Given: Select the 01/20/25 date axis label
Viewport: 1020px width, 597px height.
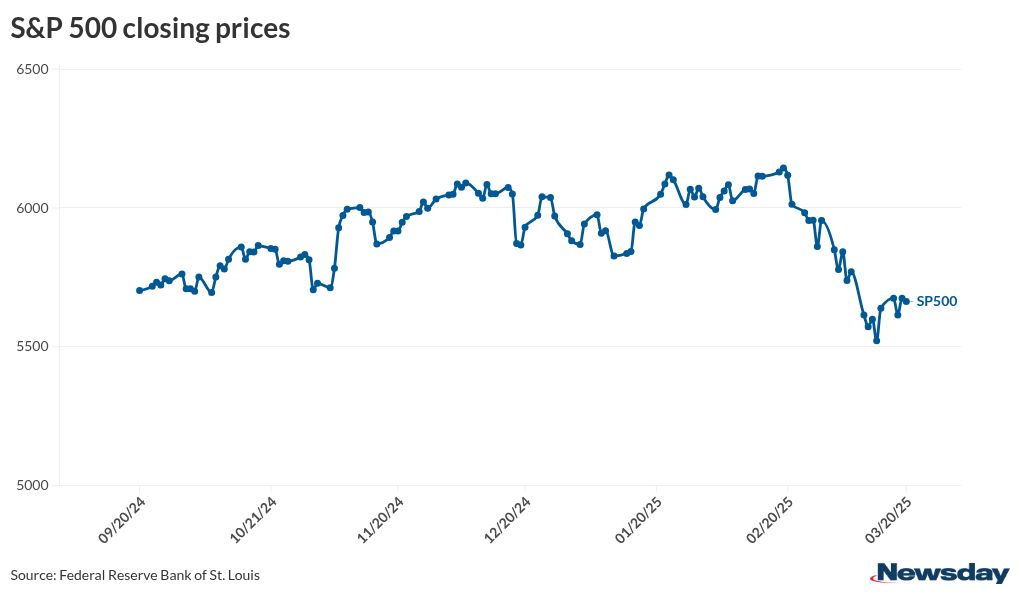Looking at the screenshot, I should 640,520.
